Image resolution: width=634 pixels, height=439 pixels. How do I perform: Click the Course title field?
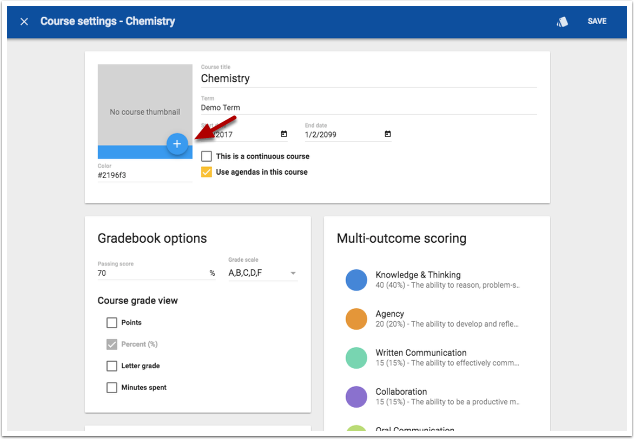[368, 78]
